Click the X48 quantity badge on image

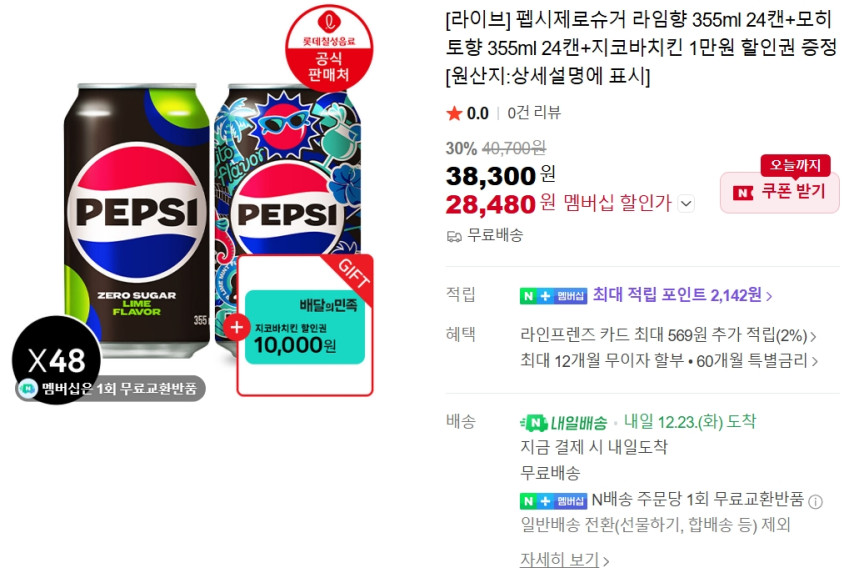[56, 360]
